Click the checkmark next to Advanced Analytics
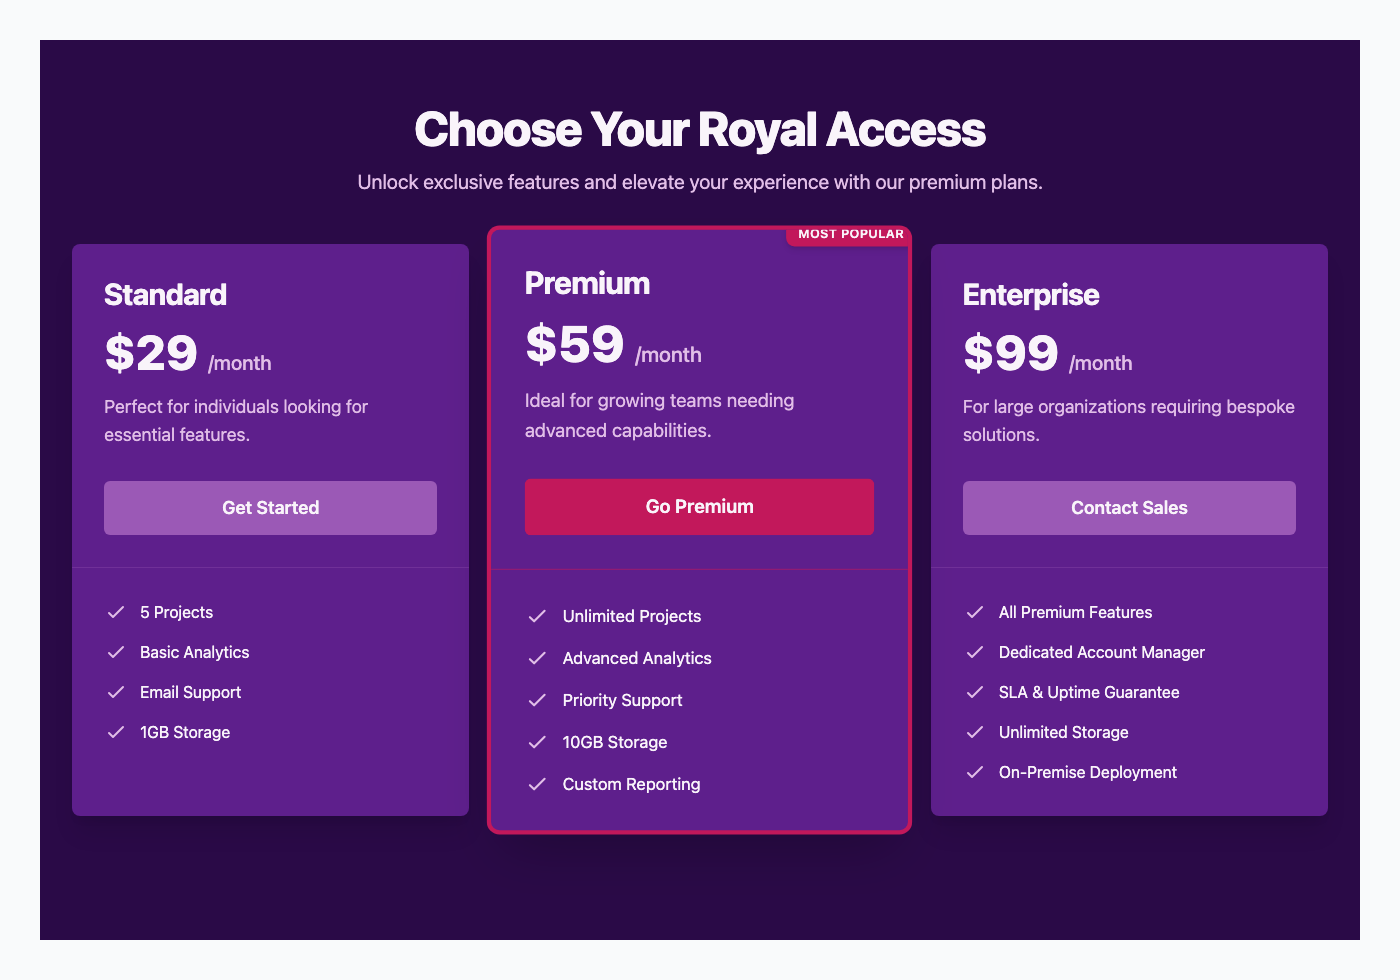Screen dimensions: 1400x980 537,658
